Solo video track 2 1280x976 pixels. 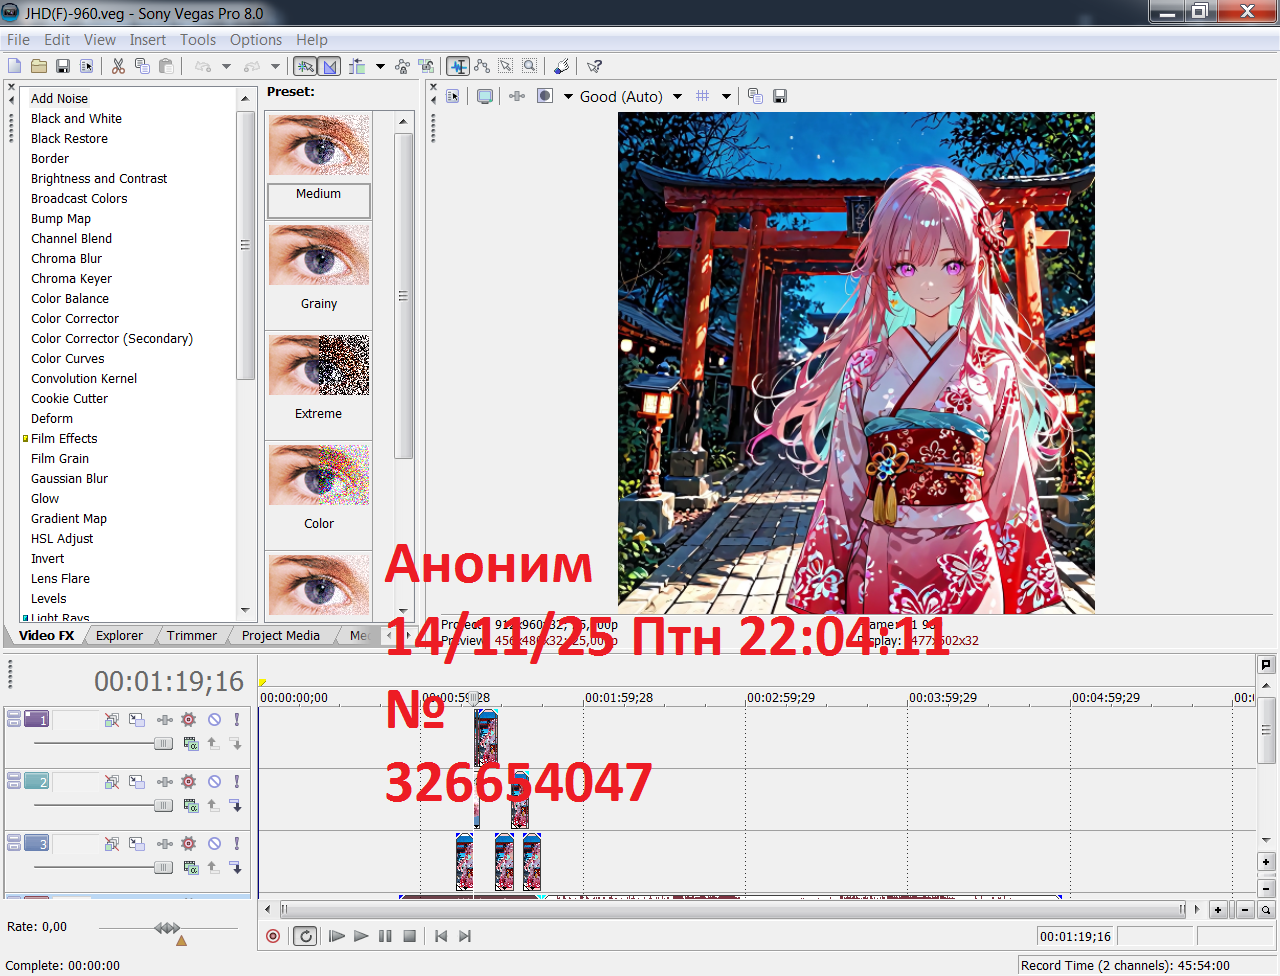(x=237, y=782)
